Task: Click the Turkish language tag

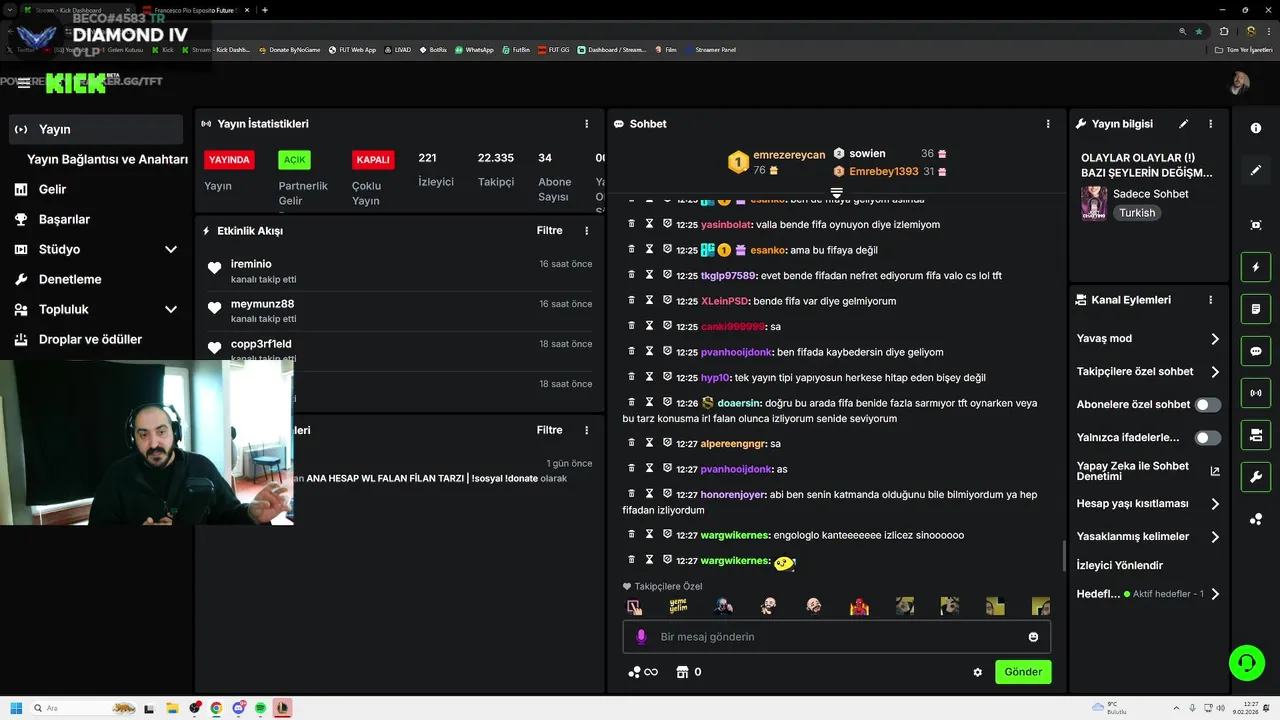Action: pos(1137,213)
